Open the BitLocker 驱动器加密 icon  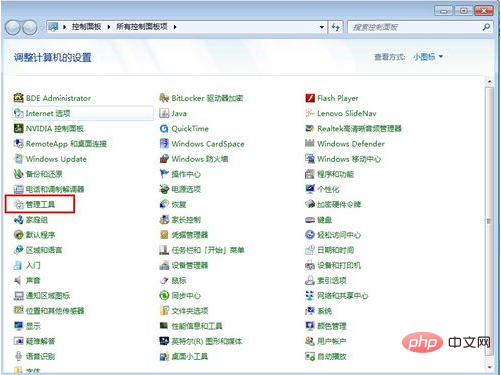click(x=164, y=98)
